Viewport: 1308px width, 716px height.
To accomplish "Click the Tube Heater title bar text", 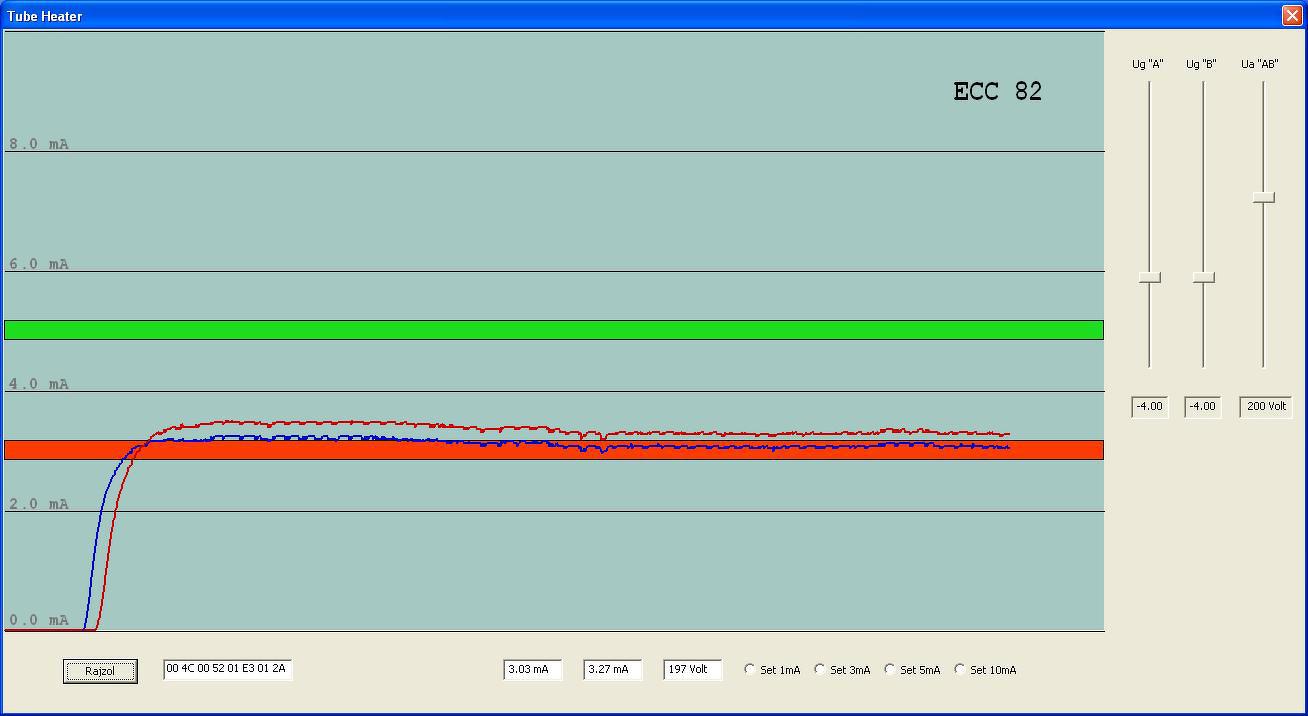I will (45, 16).
